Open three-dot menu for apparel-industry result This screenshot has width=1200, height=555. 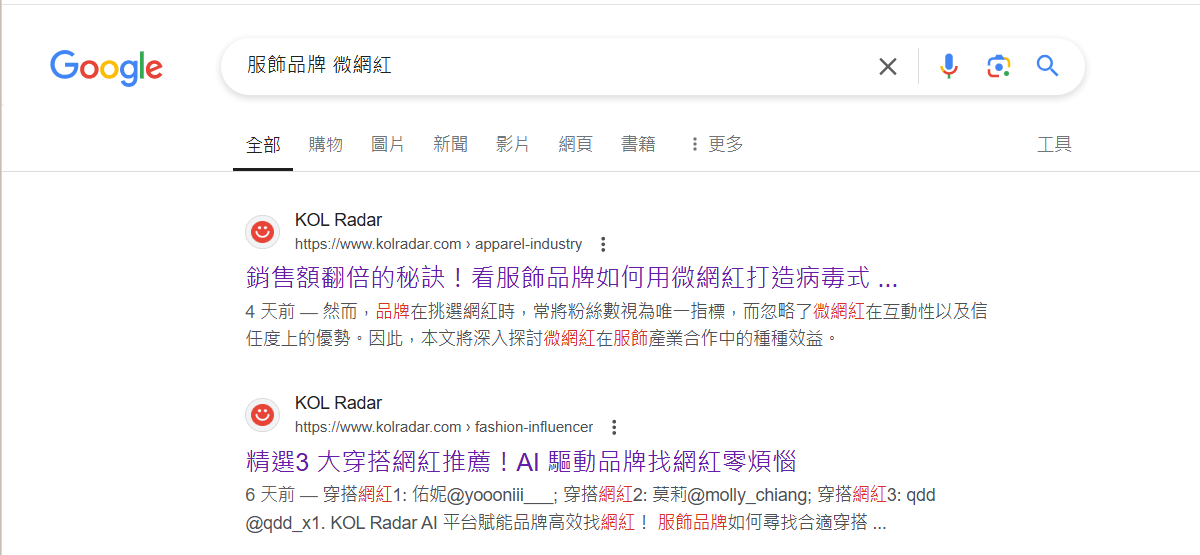point(603,245)
